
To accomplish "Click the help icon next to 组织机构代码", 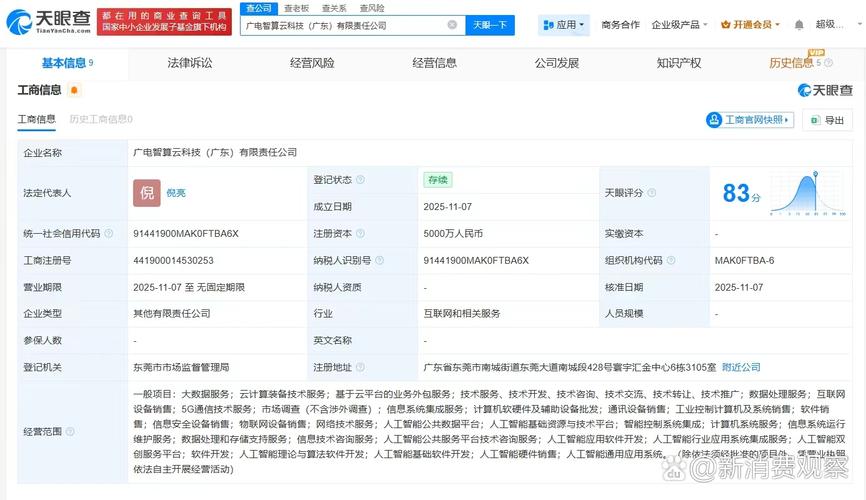I will pos(671,260).
